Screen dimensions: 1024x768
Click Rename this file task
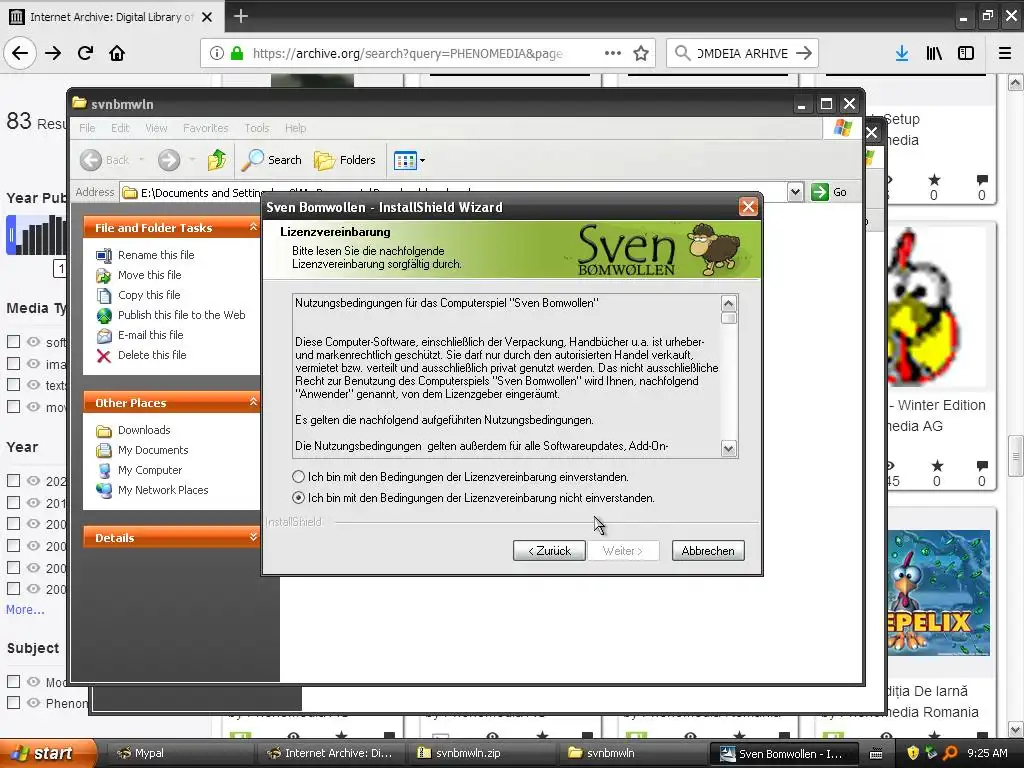155,255
